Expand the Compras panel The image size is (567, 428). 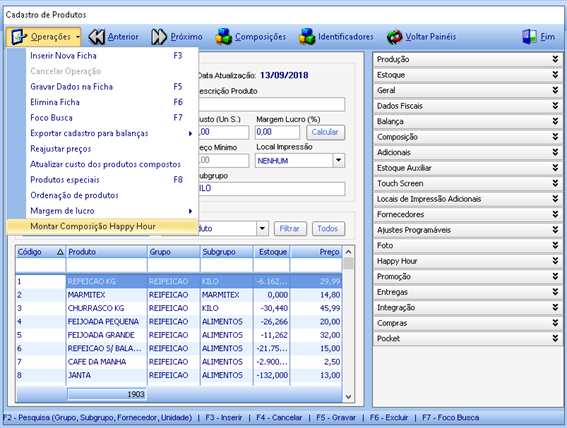pos(467,324)
